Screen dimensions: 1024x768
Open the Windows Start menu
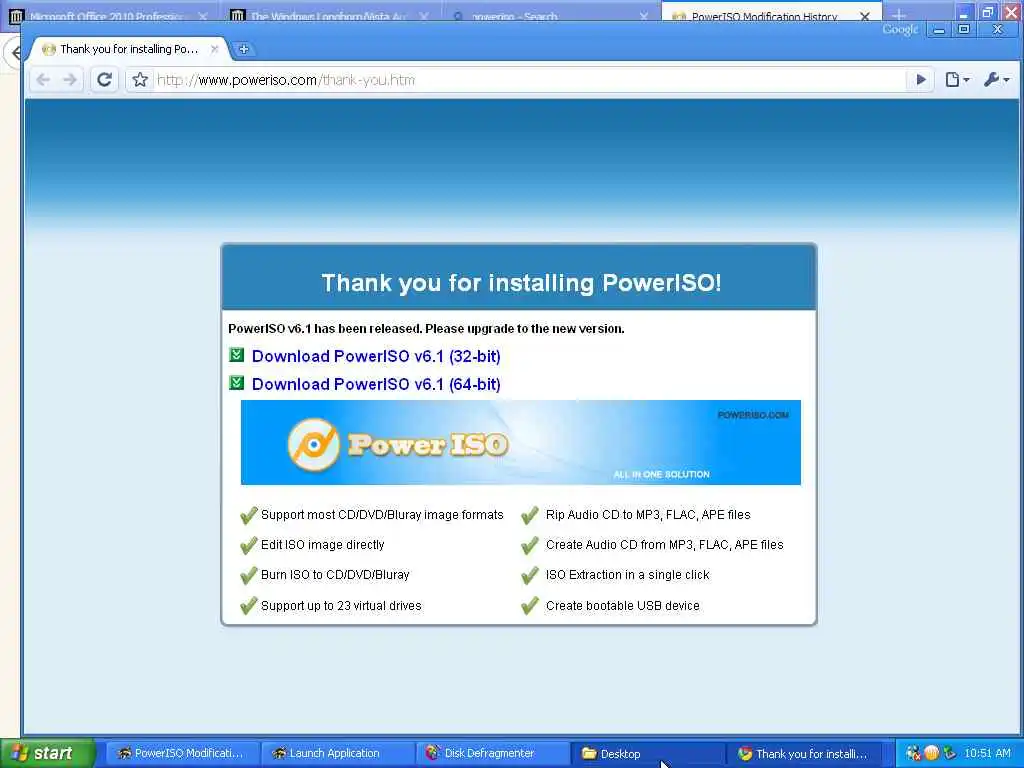click(46, 753)
